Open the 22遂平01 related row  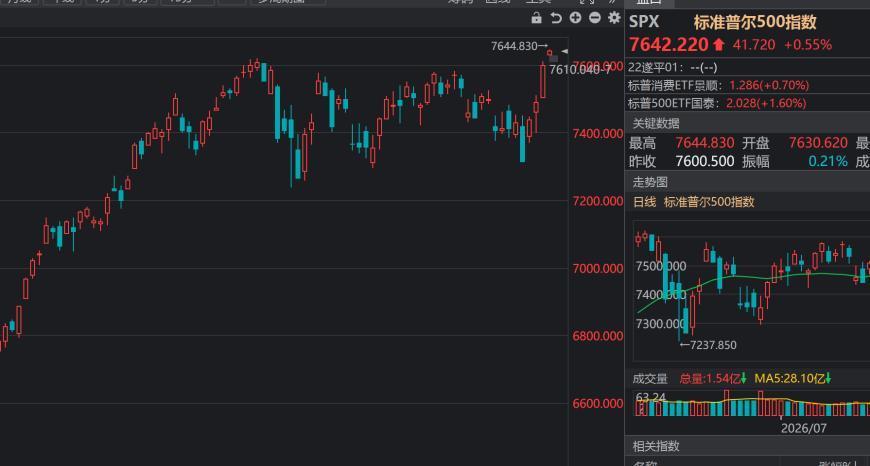click(x=747, y=68)
